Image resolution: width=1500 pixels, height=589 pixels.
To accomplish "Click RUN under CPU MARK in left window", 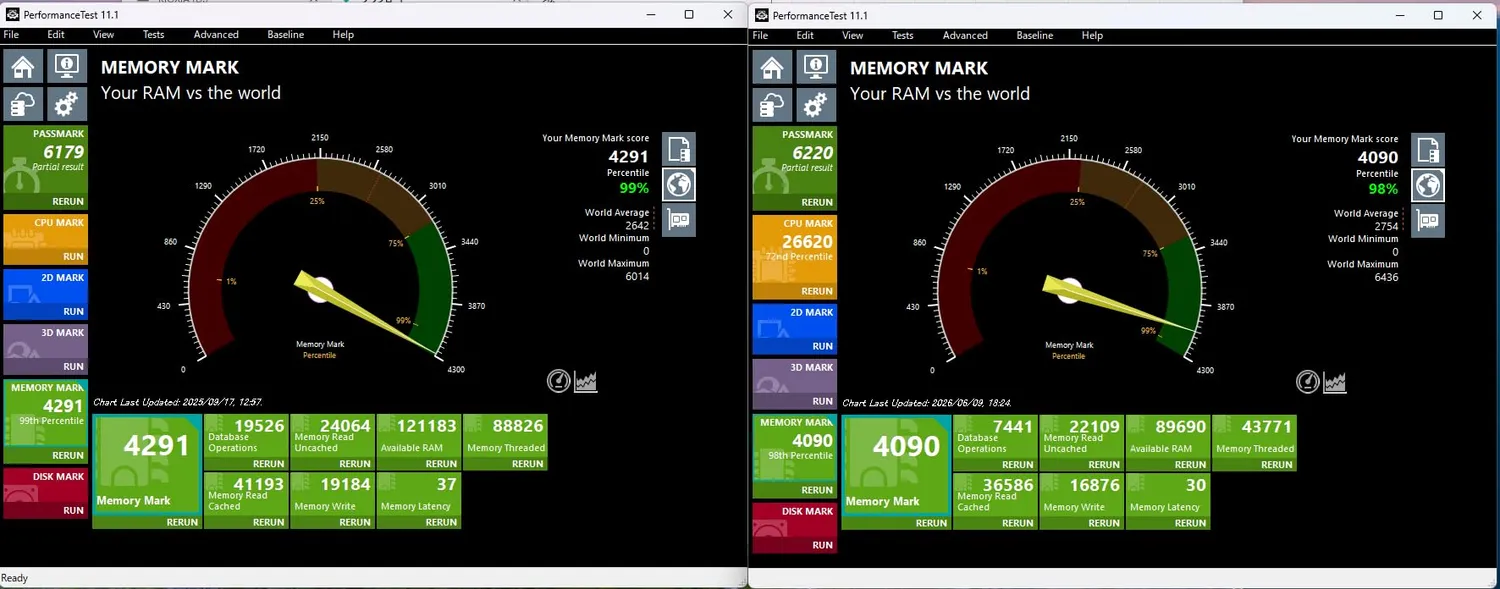I will pos(74,257).
